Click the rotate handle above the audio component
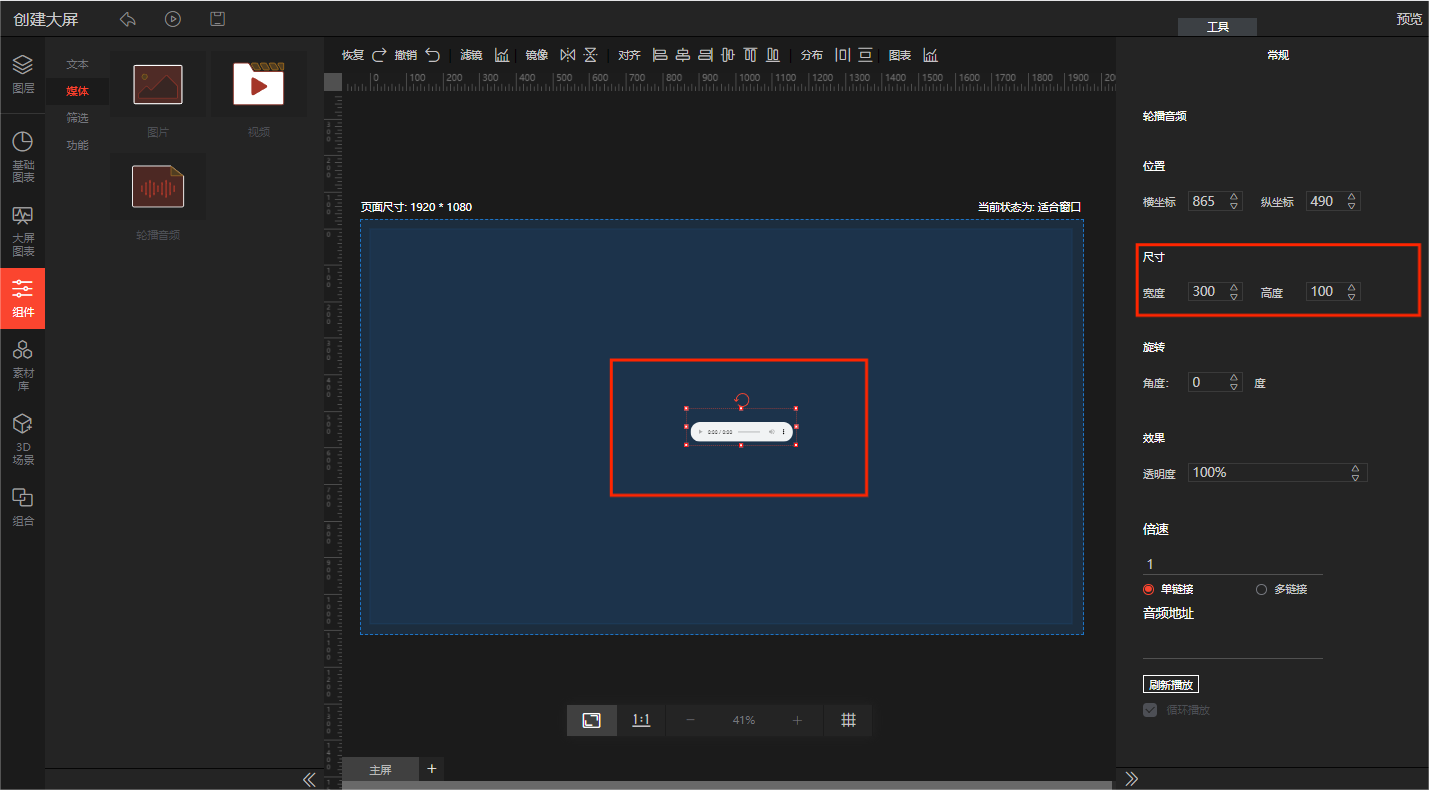Screen dimensions: 1429x790 tap(741, 399)
